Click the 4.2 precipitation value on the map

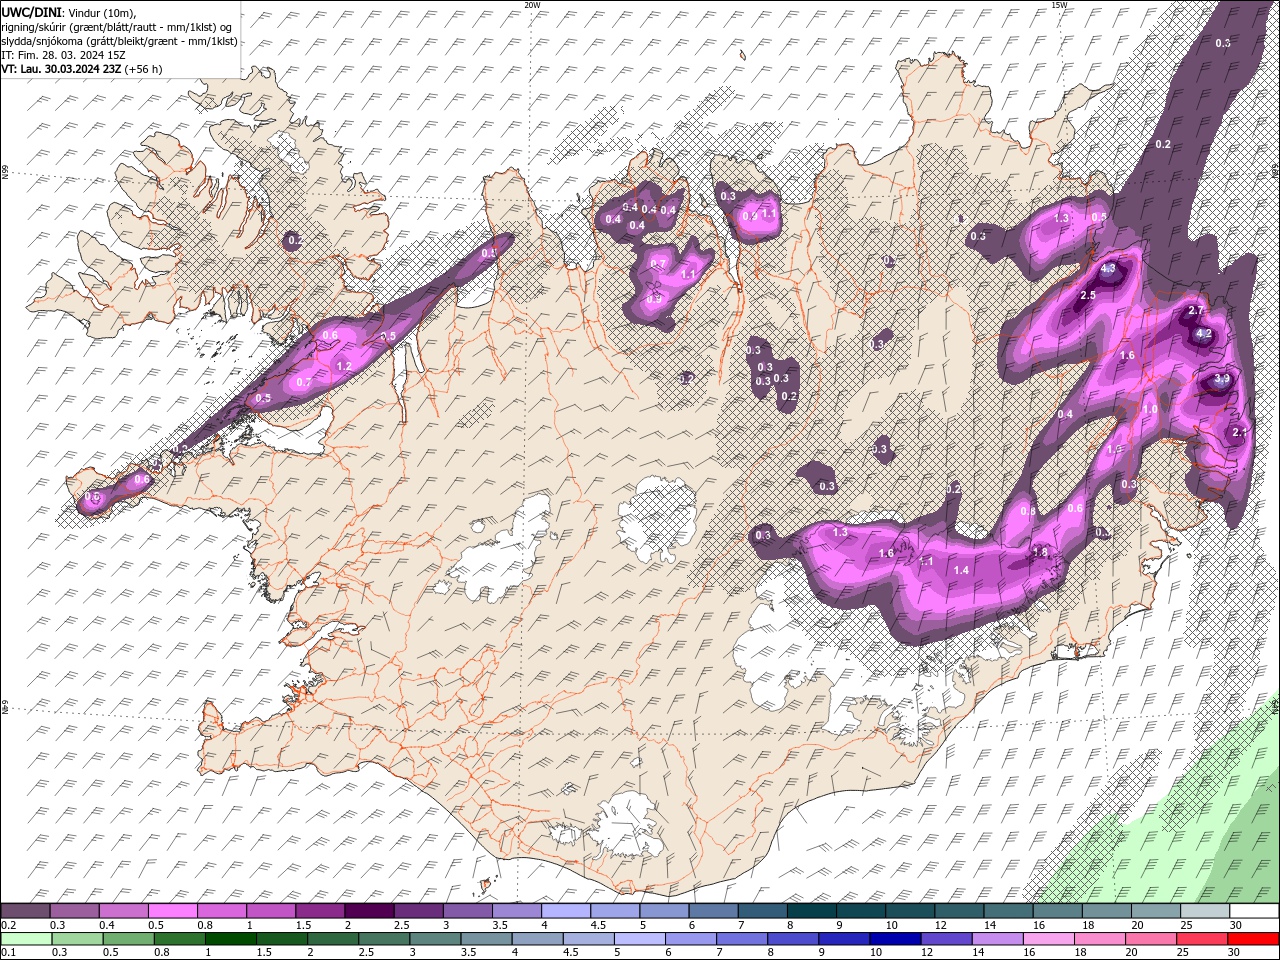pos(1204,333)
